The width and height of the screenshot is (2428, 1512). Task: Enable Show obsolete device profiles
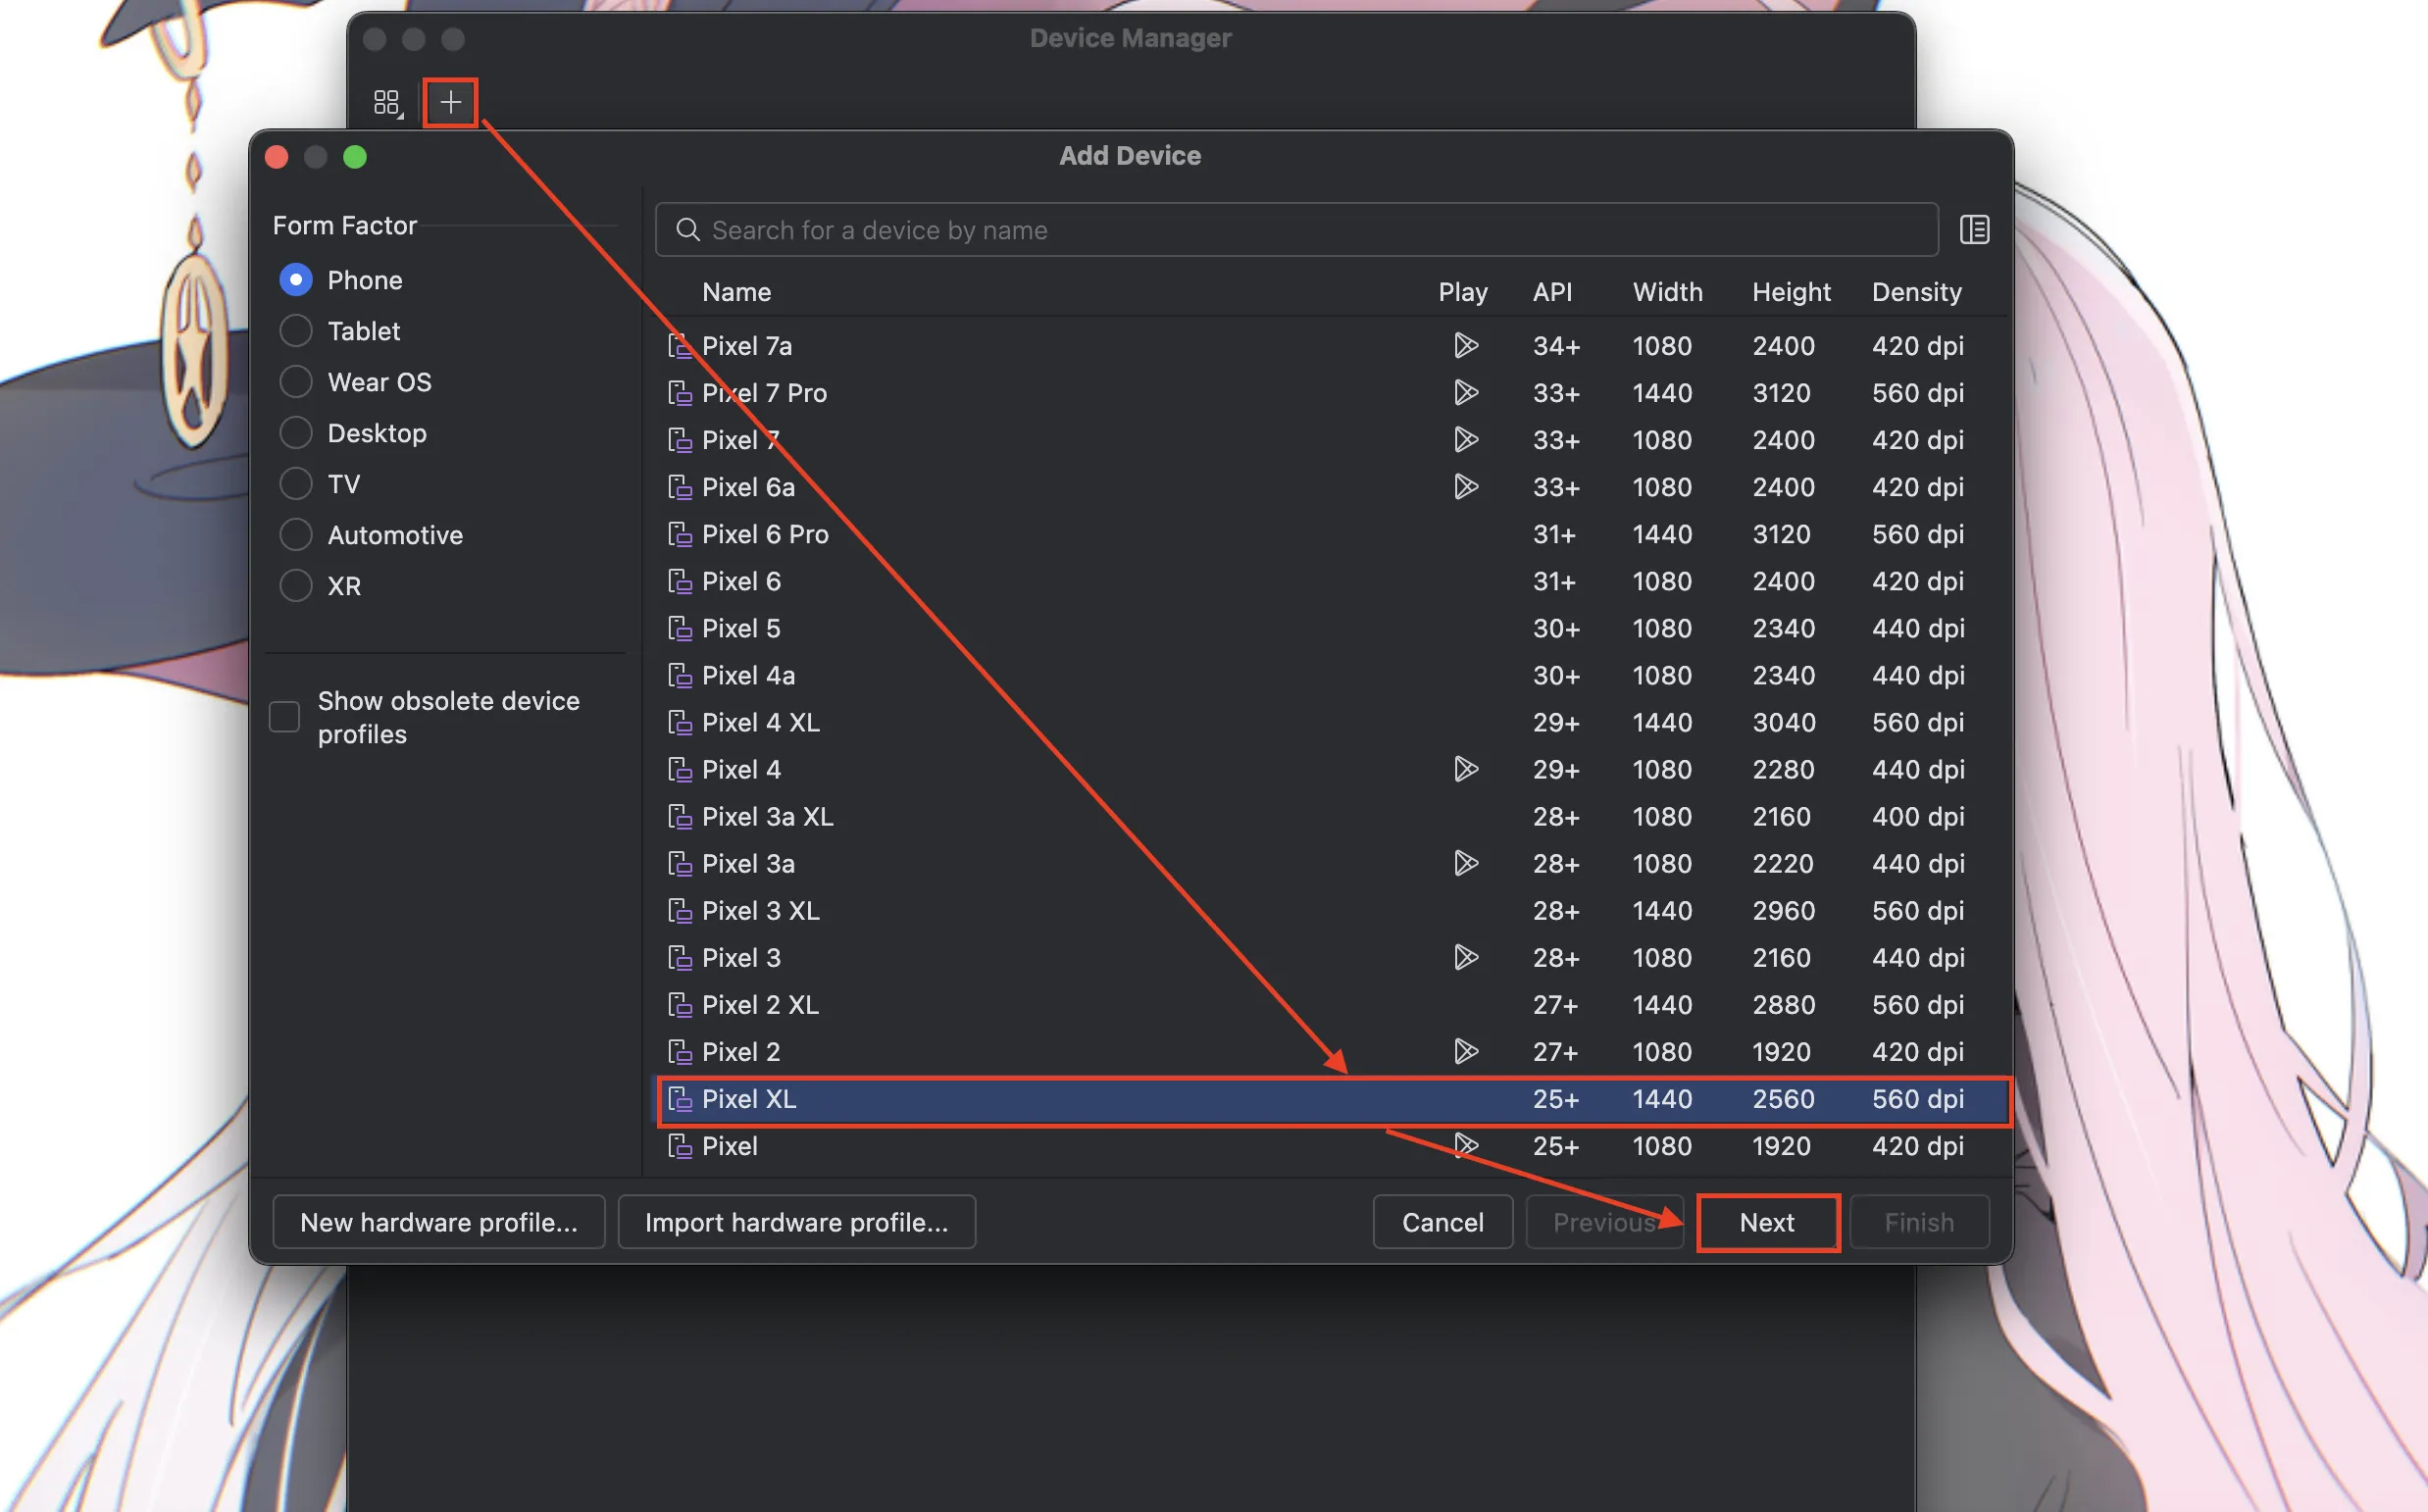(285, 717)
